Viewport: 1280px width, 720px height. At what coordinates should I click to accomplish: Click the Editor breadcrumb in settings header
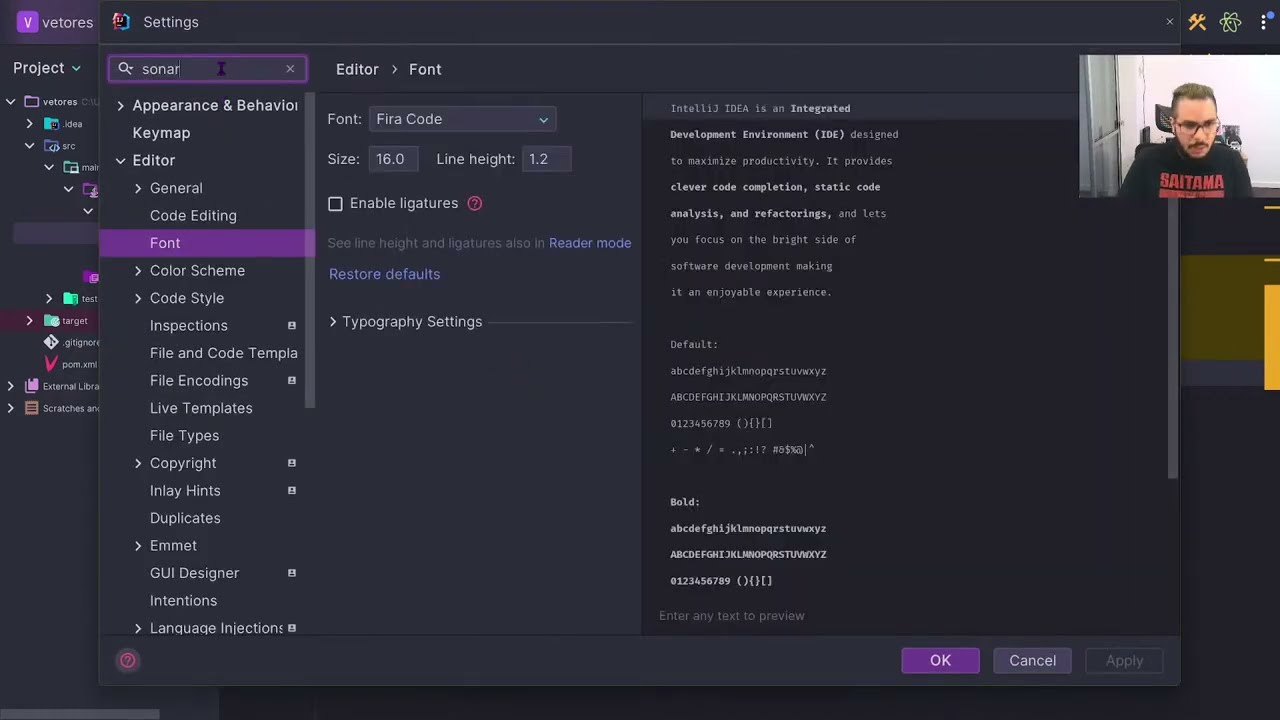coord(357,69)
